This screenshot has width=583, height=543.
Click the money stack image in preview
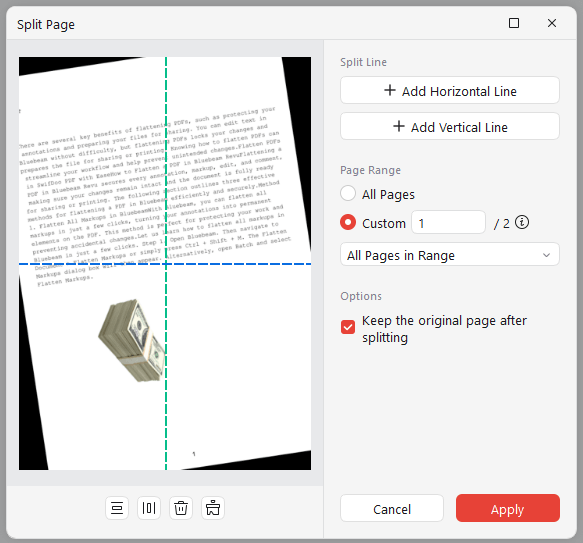click(x=132, y=341)
